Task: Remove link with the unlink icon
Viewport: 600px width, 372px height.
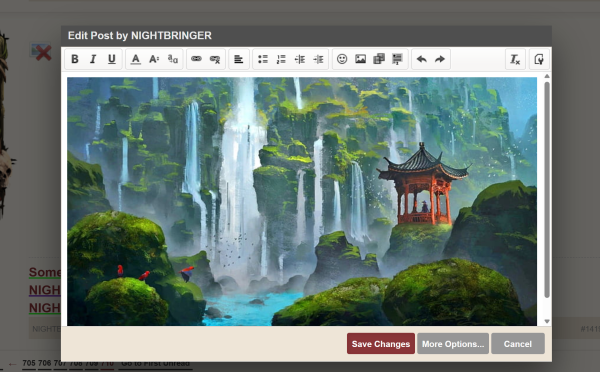Action: (x=215, y=59)
